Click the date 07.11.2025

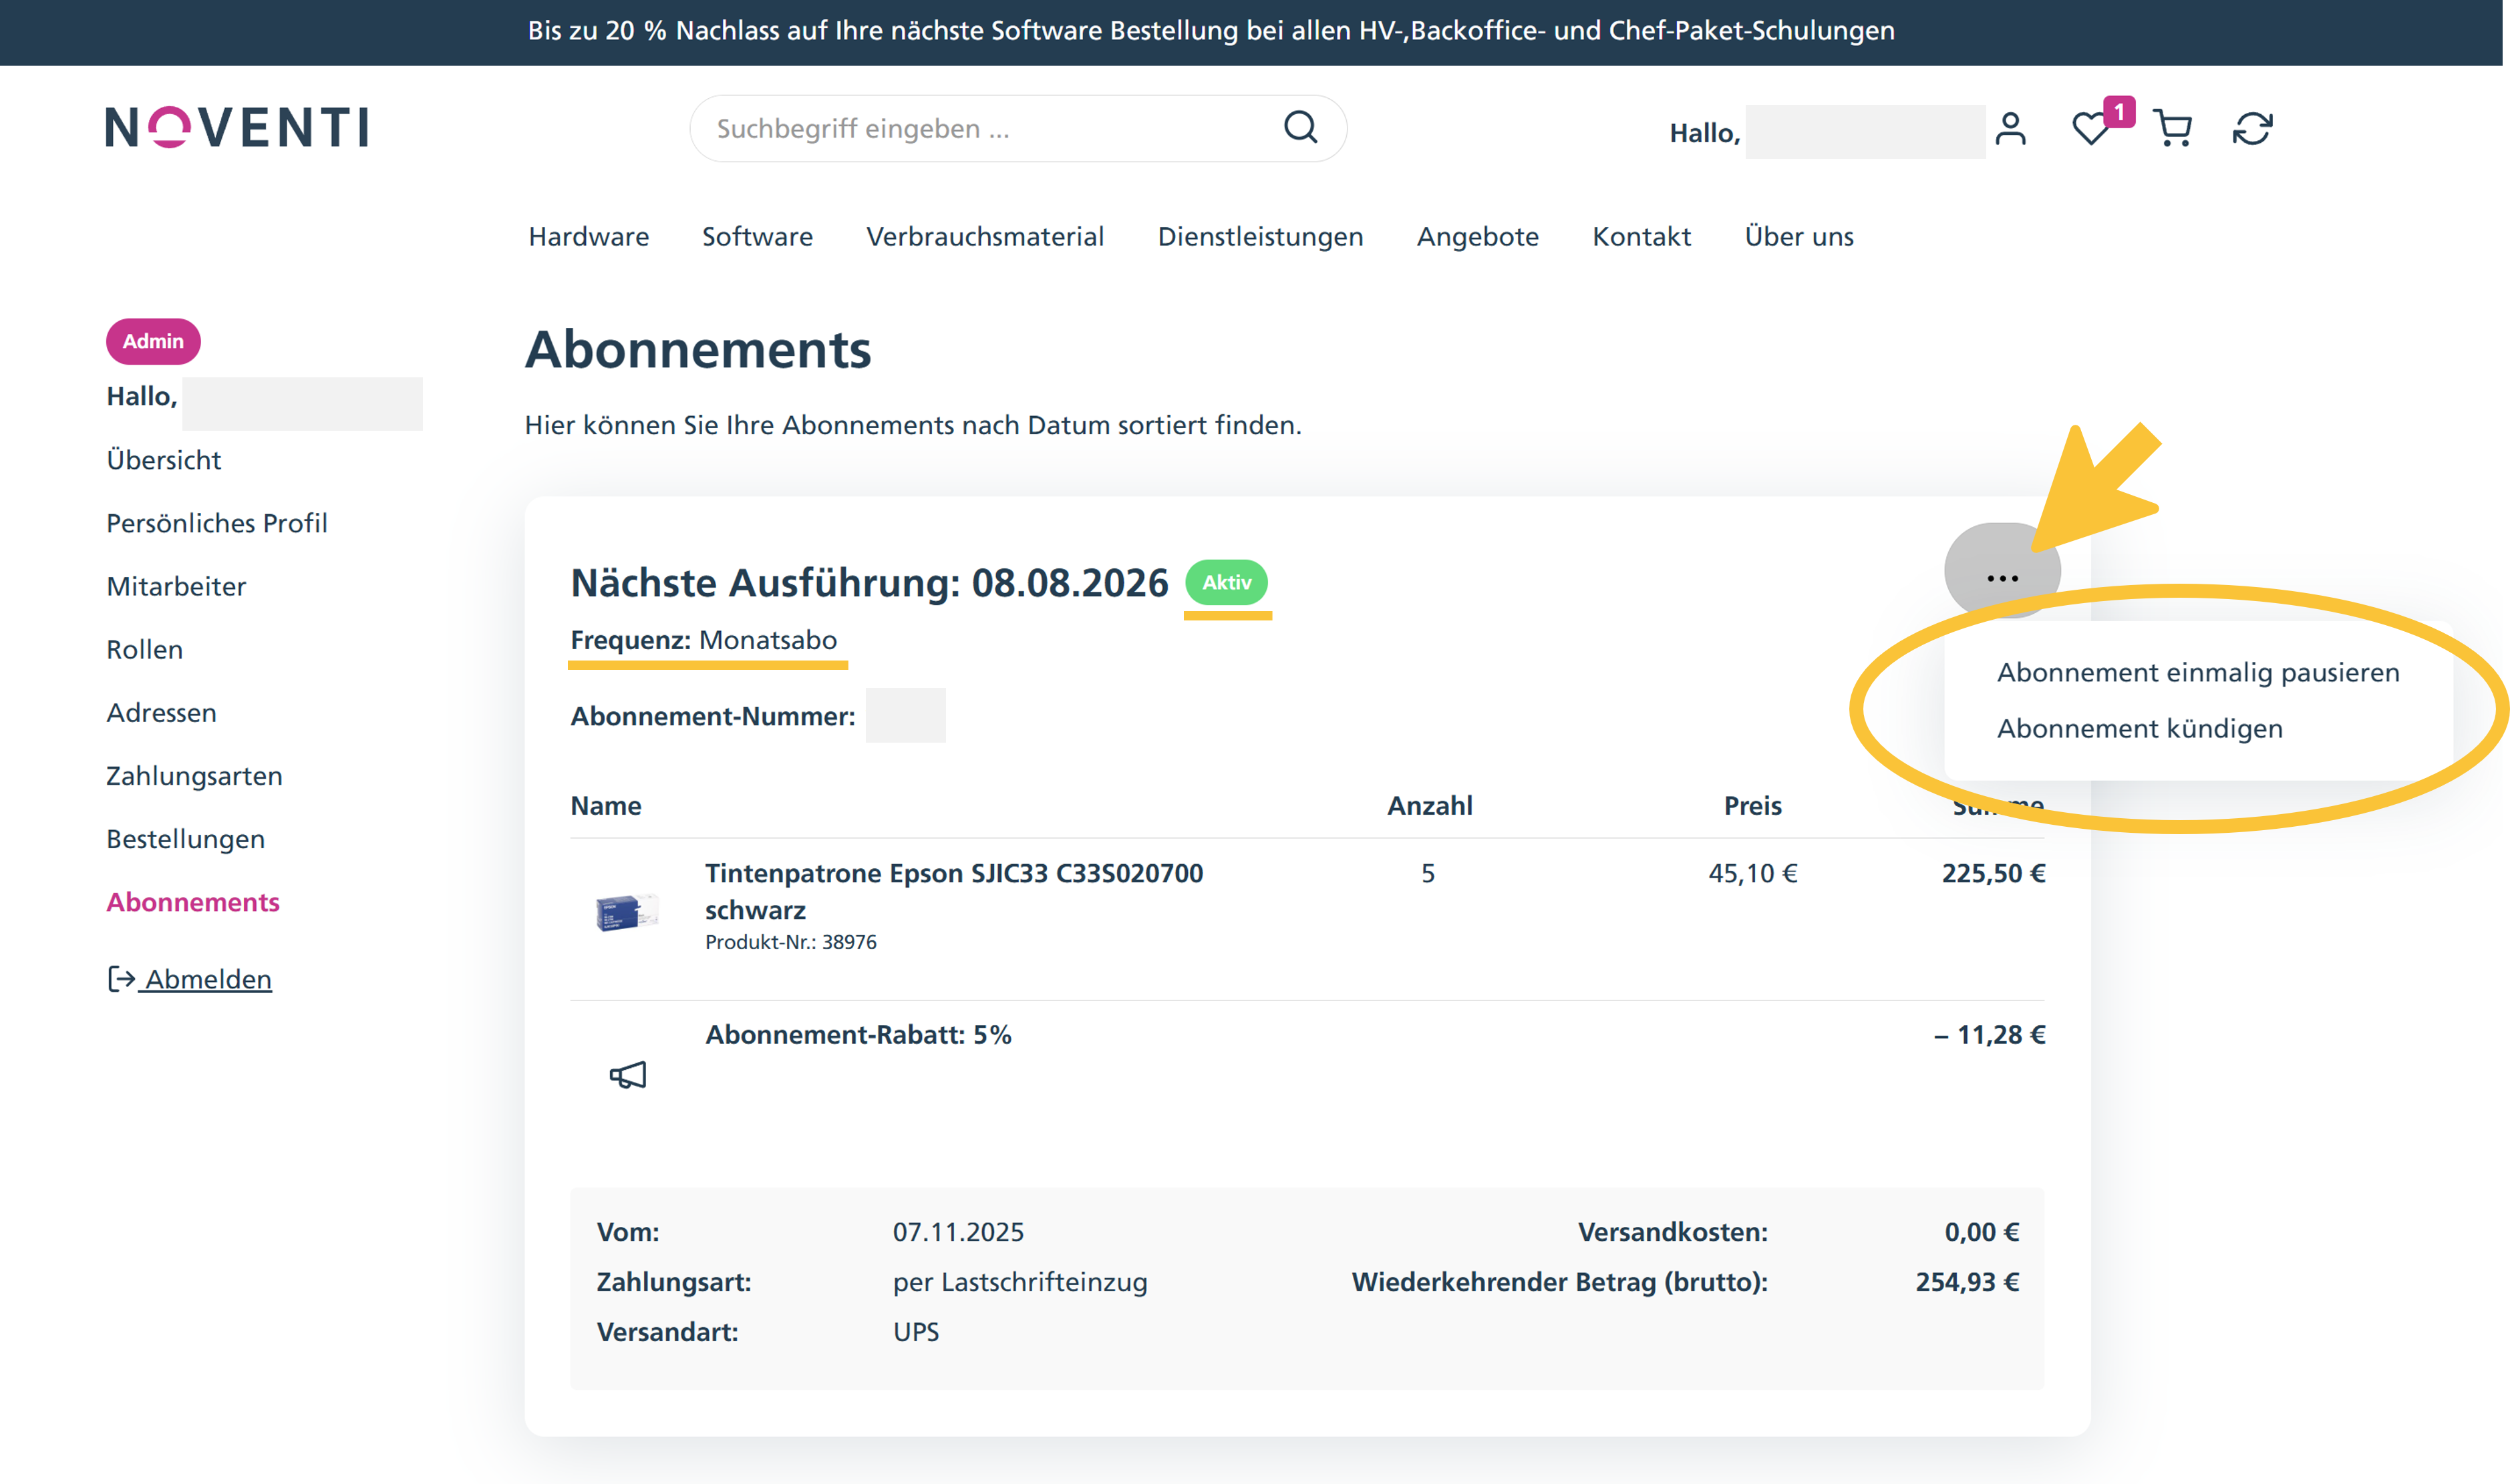point(958,1232)
